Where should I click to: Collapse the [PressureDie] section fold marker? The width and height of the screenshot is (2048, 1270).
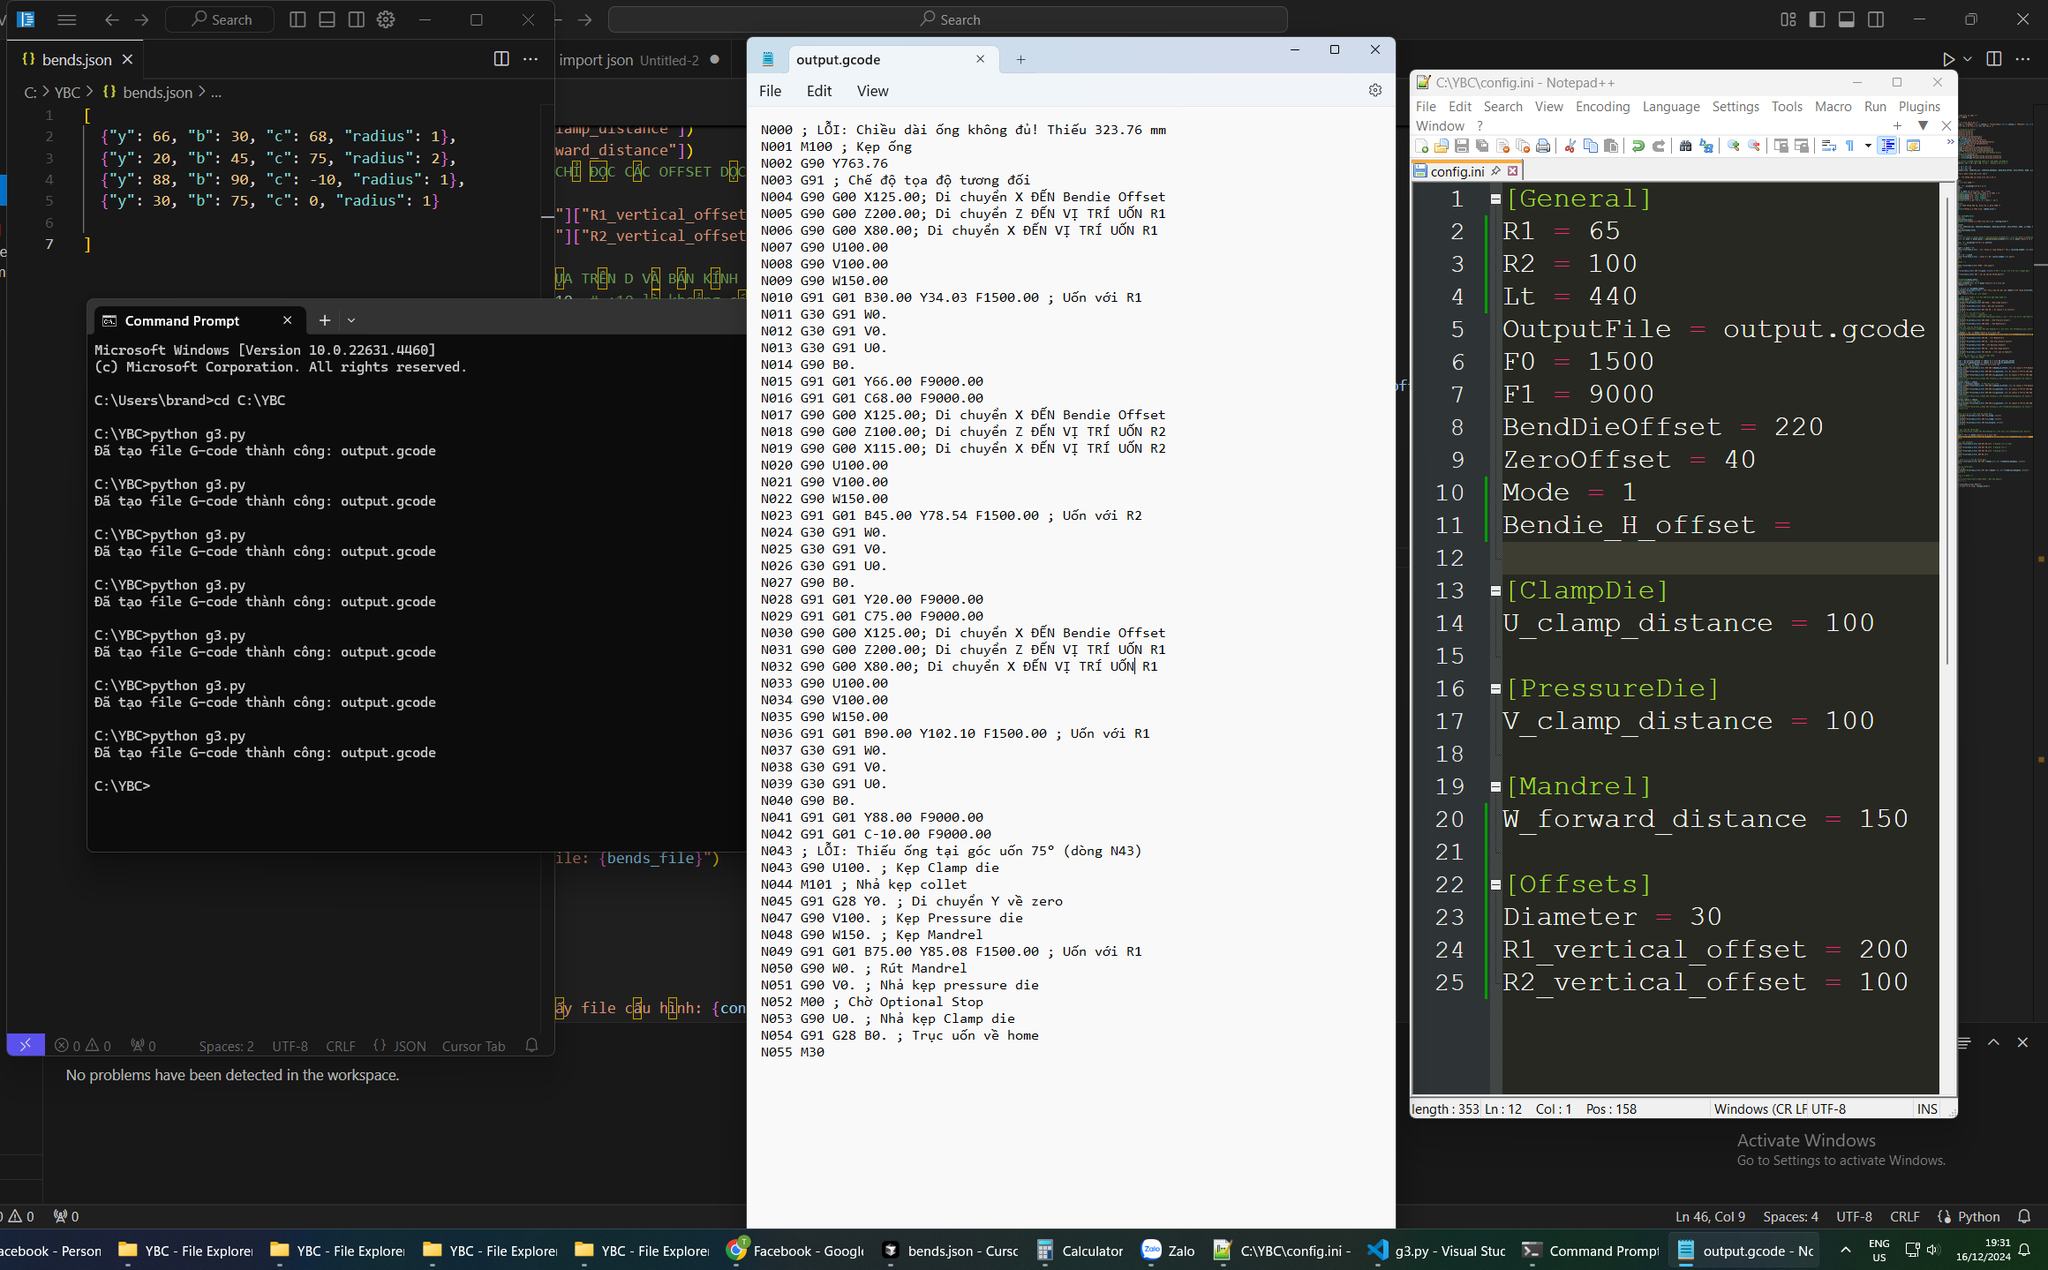[x=1496, y=689]
